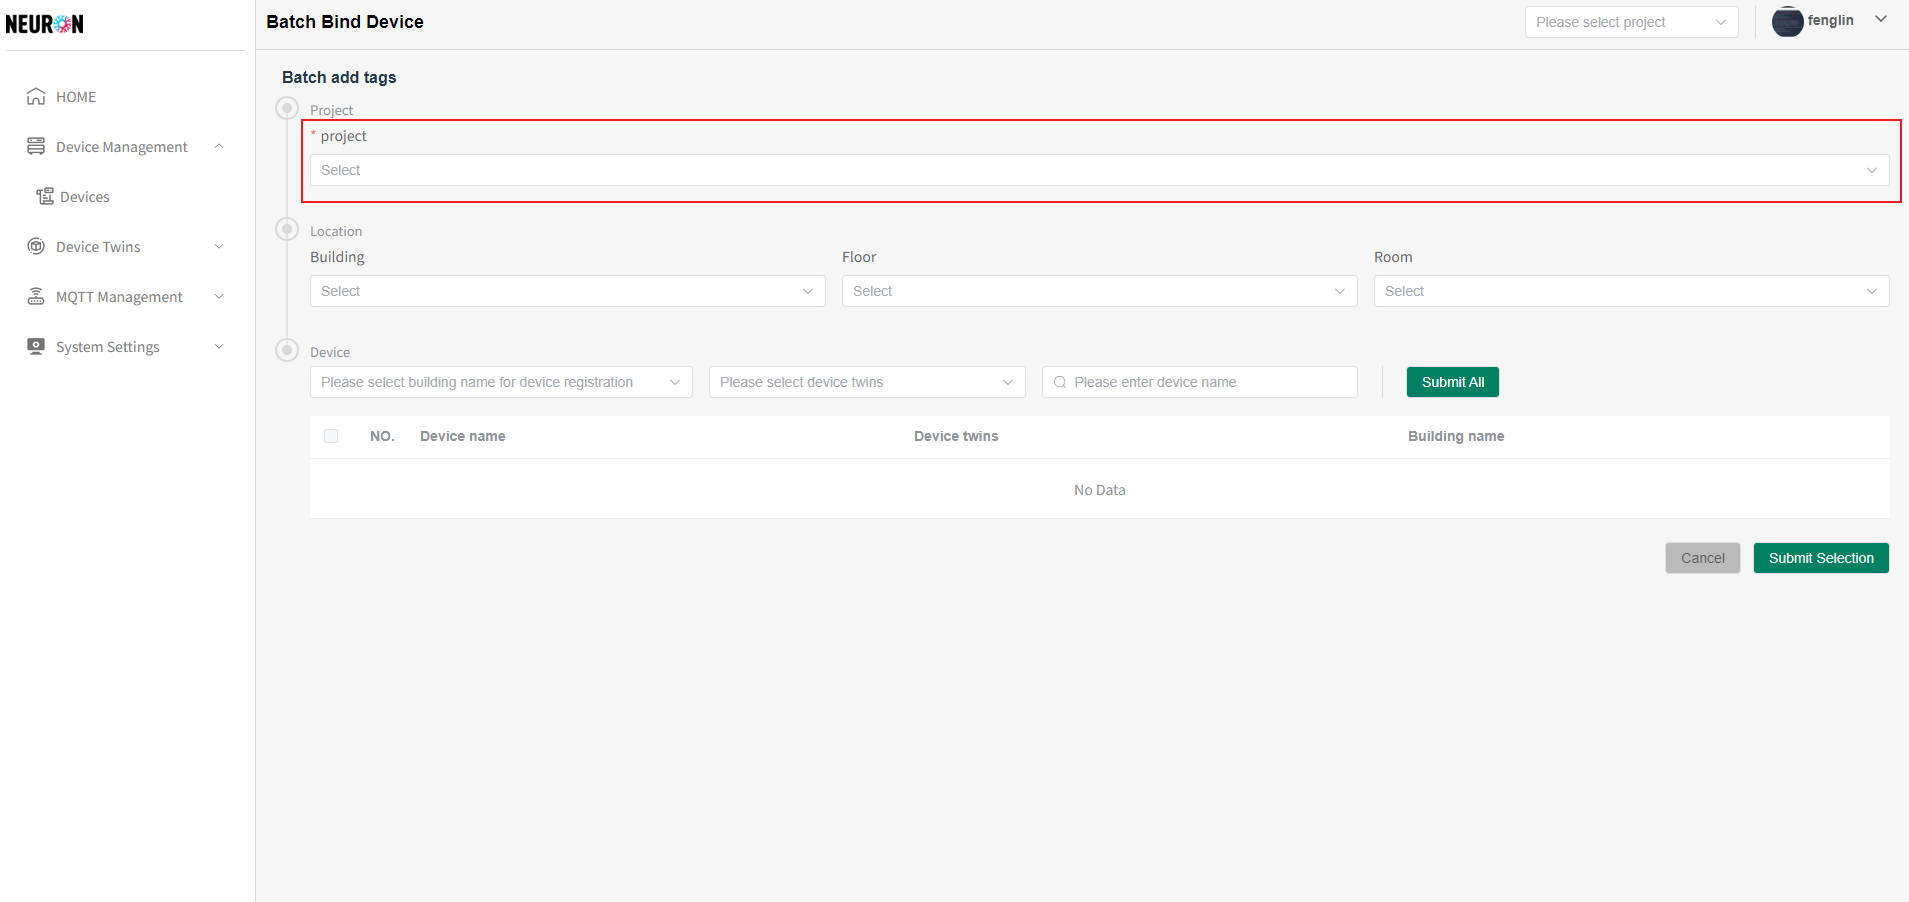This screenshot has width=1909, height=902.
Task: Open the 'Please select device twins' dropdown
Action: 867,382
